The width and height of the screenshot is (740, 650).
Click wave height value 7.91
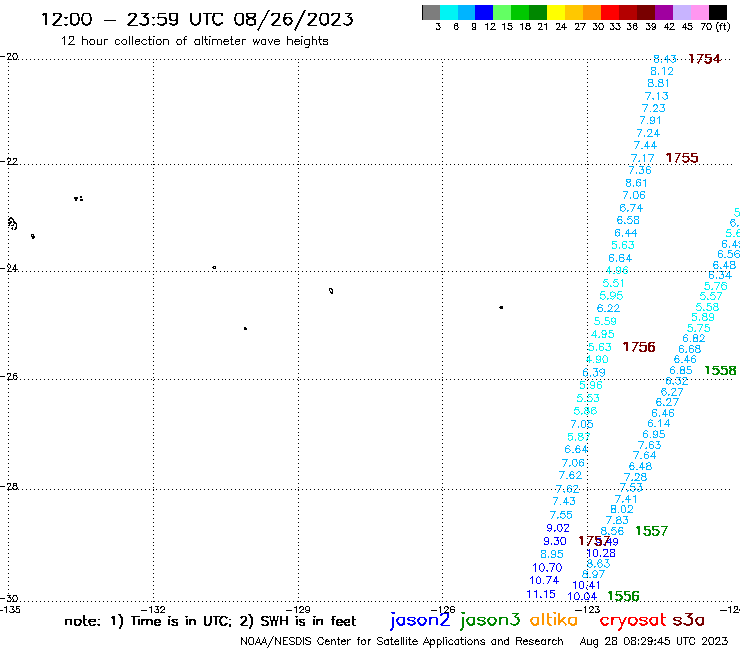650,120
